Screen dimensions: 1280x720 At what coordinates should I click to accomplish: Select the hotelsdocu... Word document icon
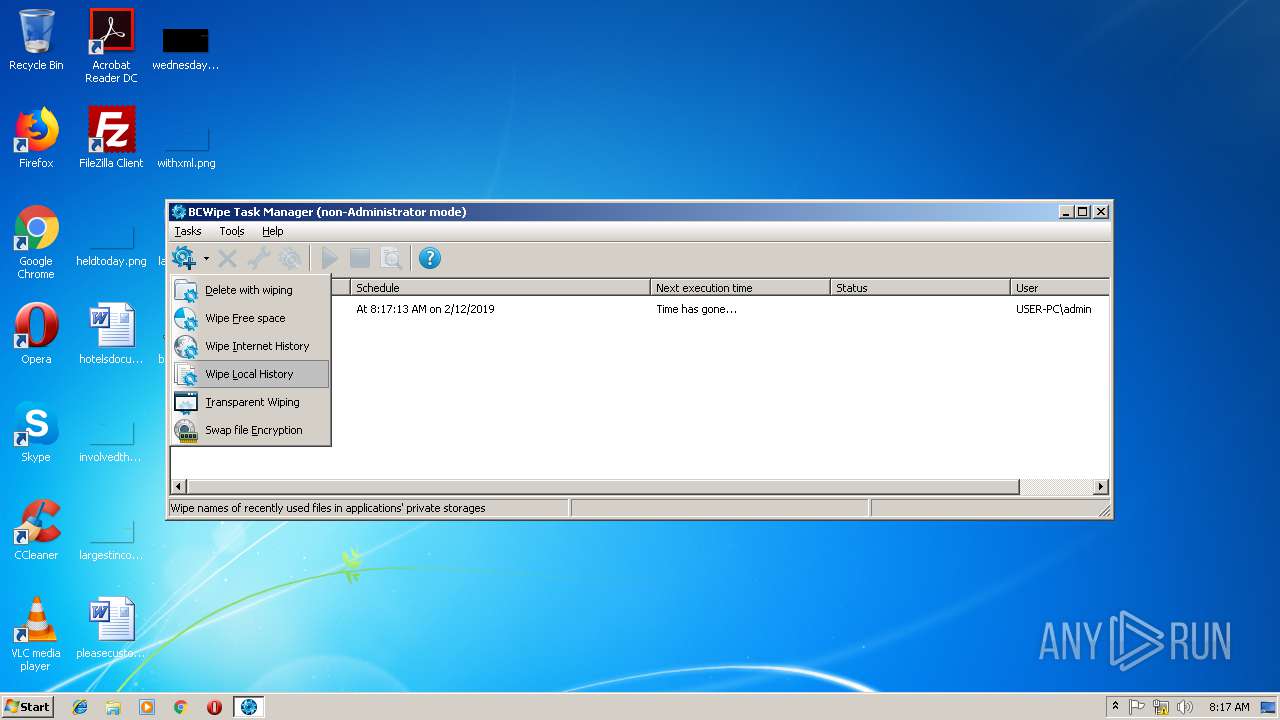111,334
